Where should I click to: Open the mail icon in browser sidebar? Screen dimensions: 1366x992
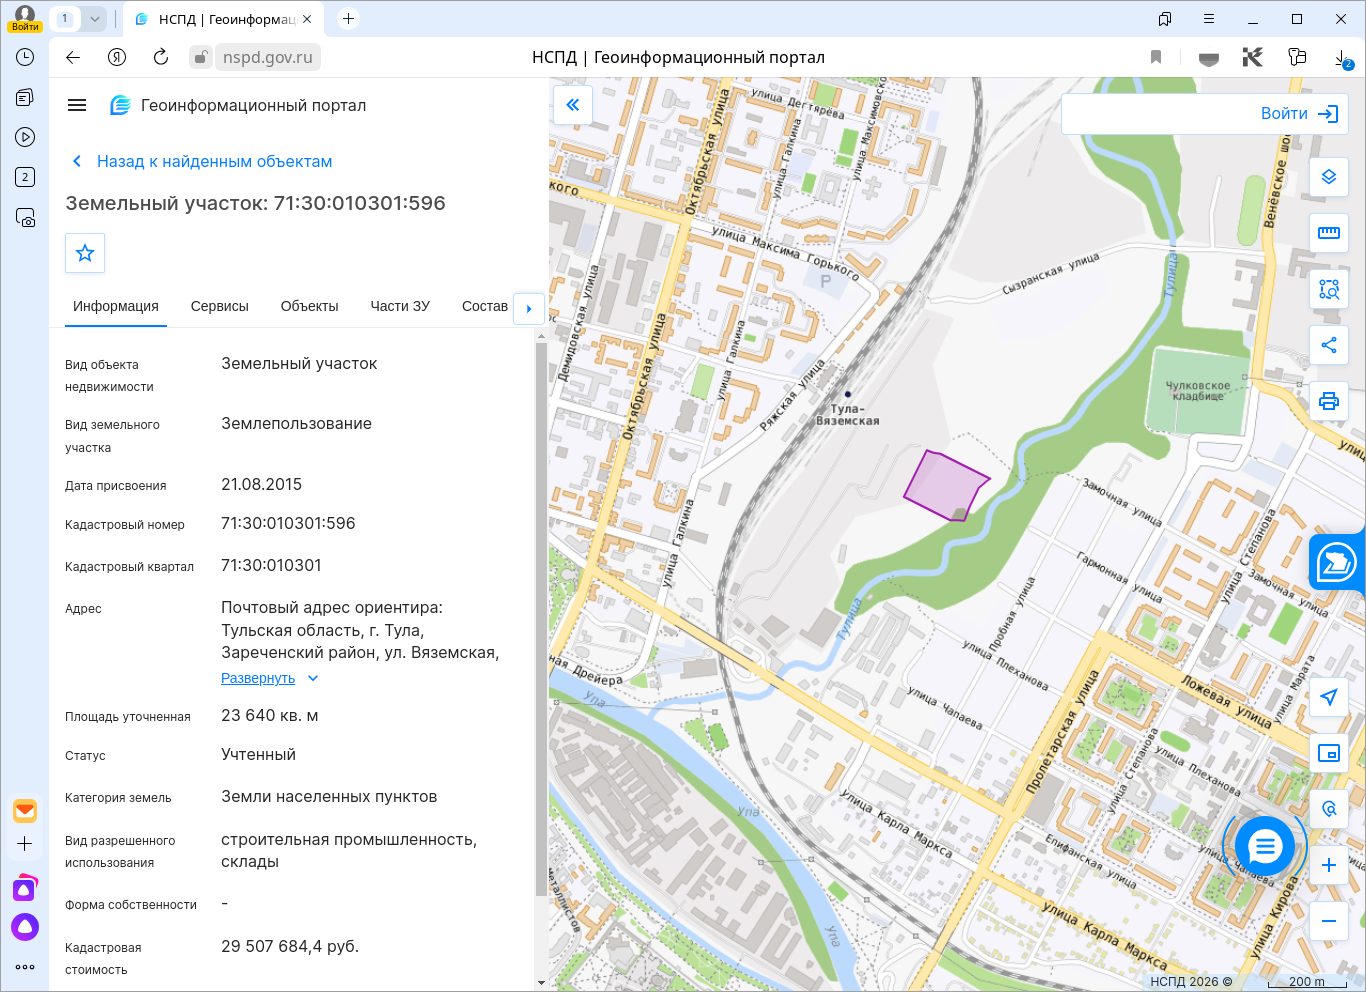click(25, 810)
